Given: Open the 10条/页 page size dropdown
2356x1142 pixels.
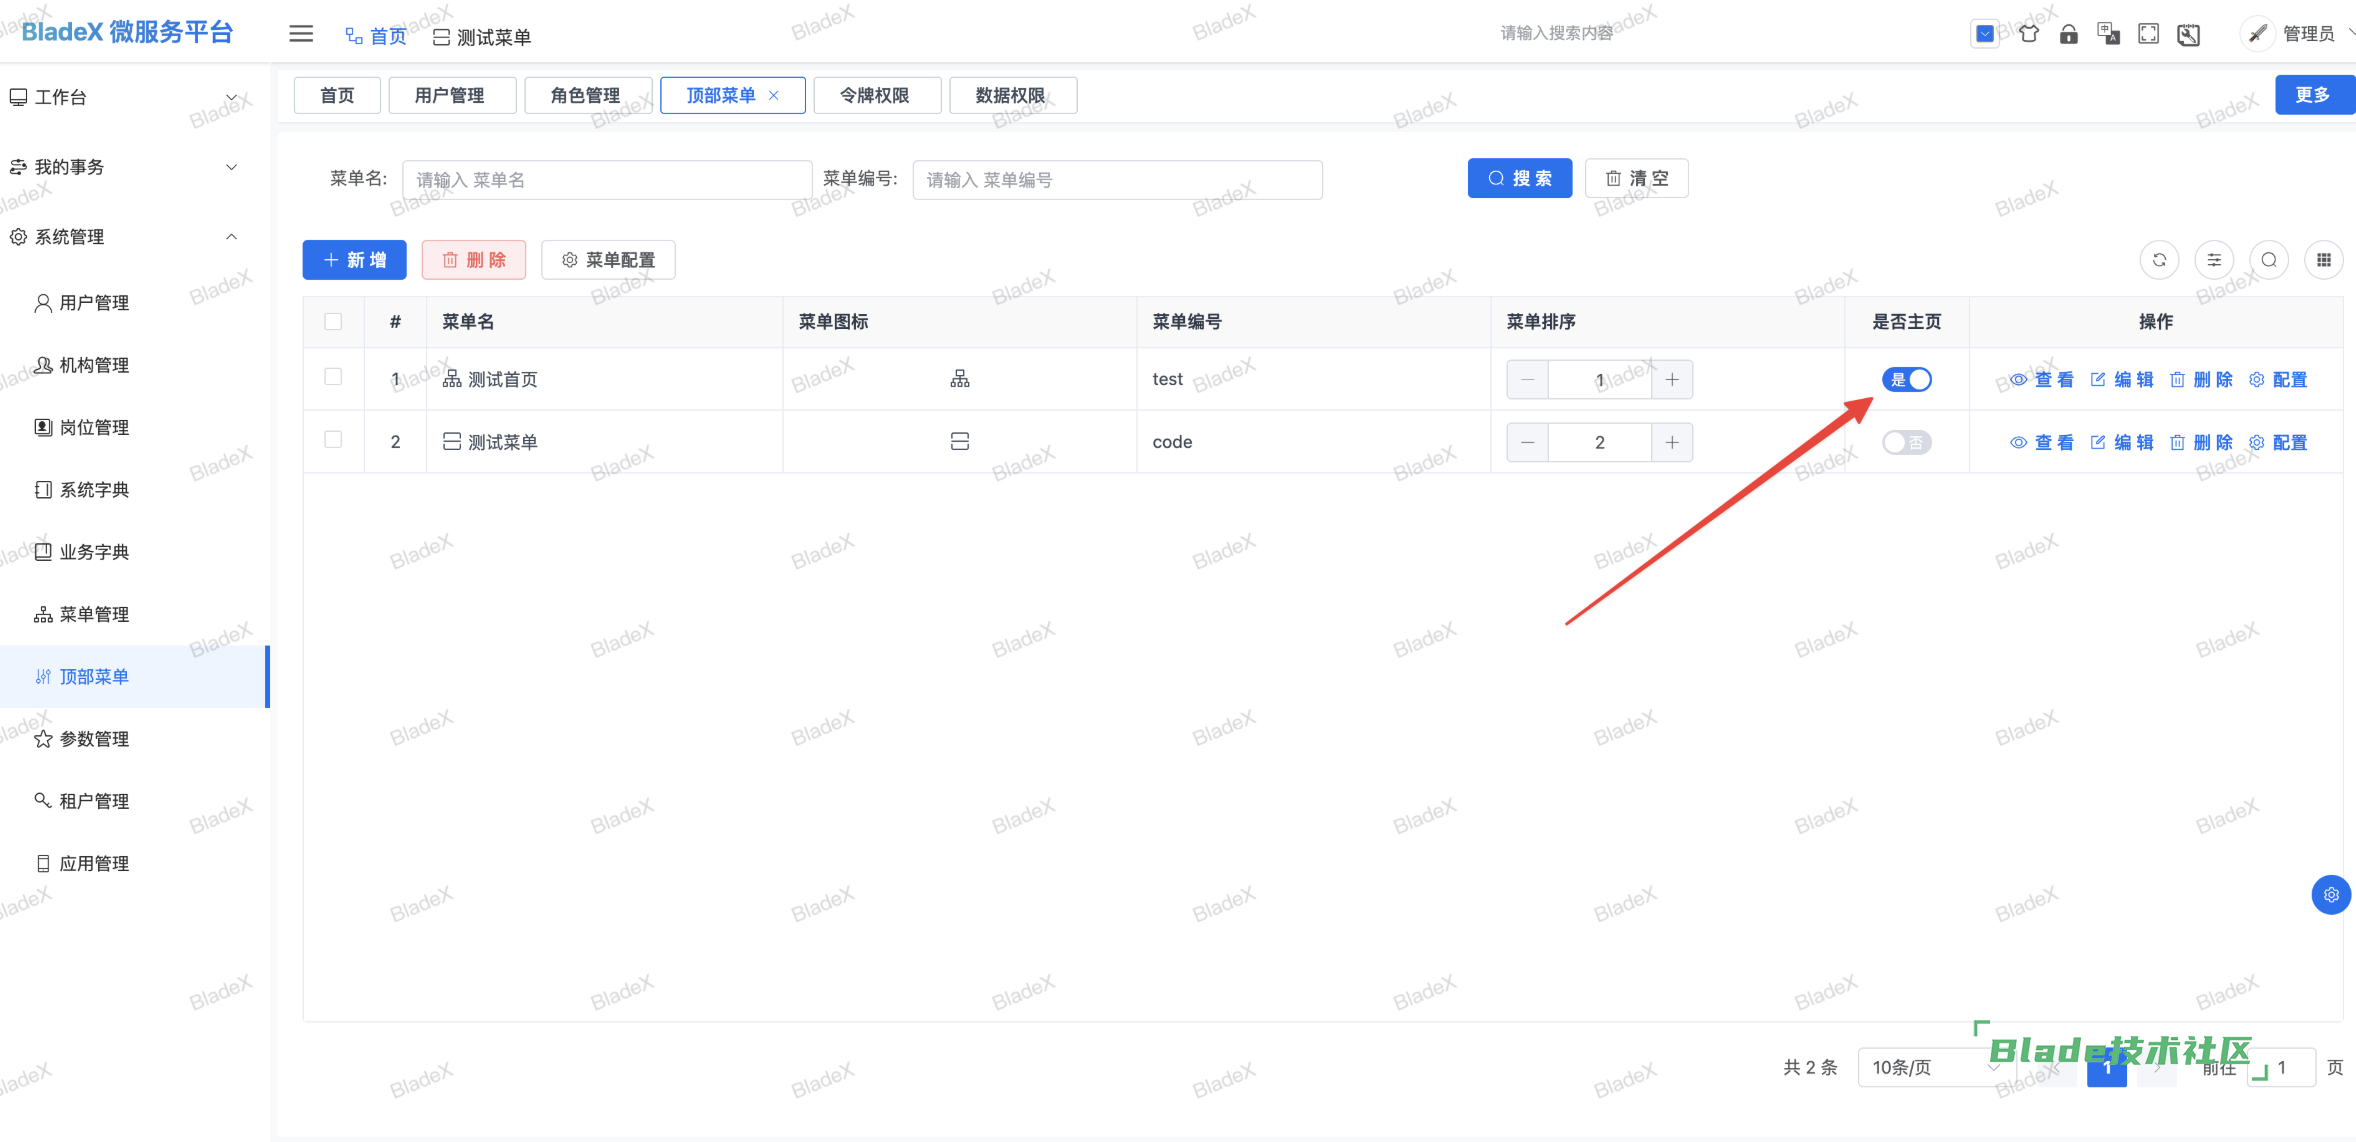Looking at the screenshot, I should point(1934,1068).
